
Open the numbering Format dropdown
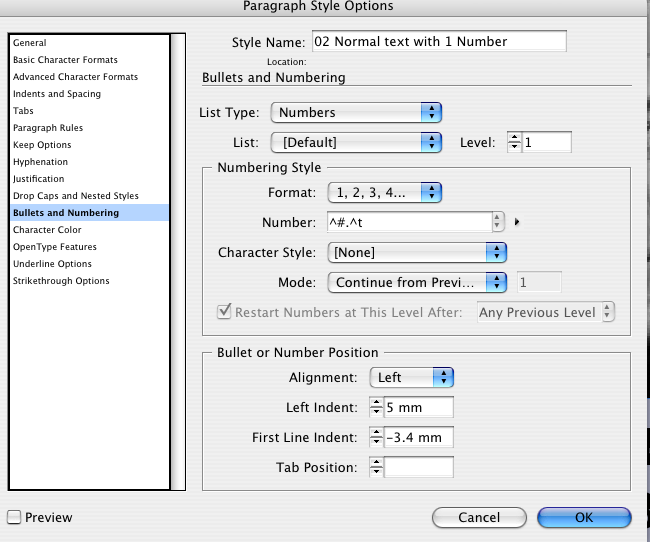(385, 192)
